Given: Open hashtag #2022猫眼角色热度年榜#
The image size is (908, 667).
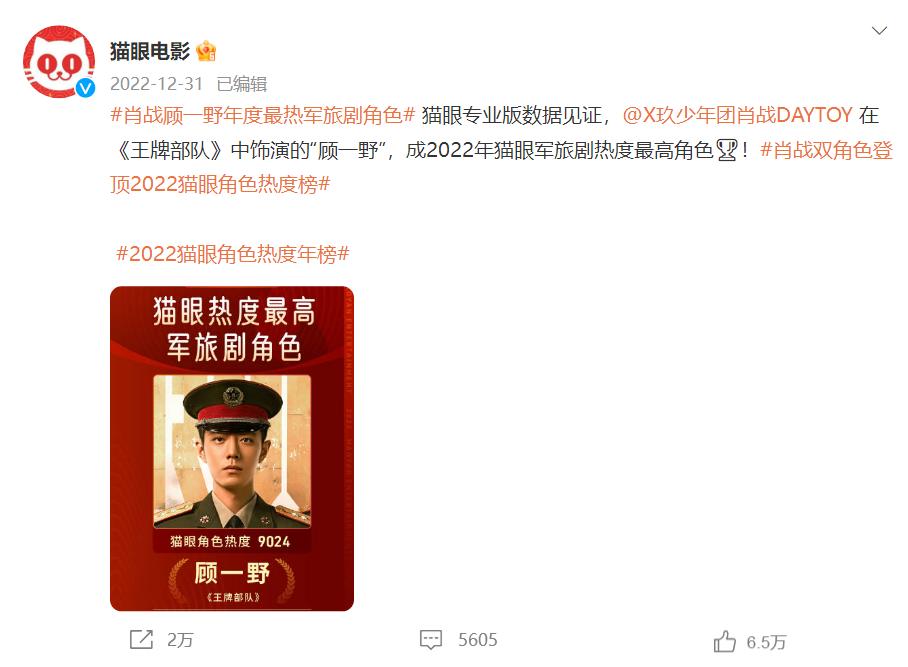Looking at the screenshot, I should tap(233, 254).
